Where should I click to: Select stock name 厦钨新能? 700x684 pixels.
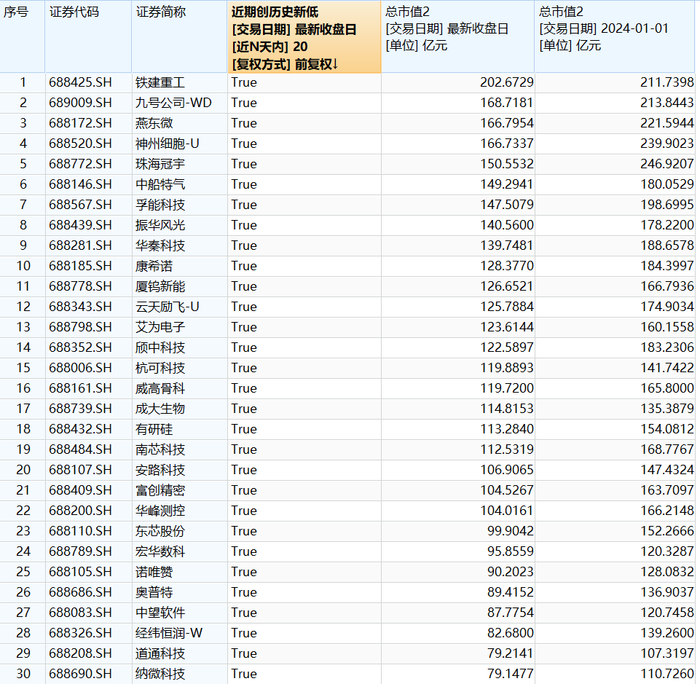(160, 286)
